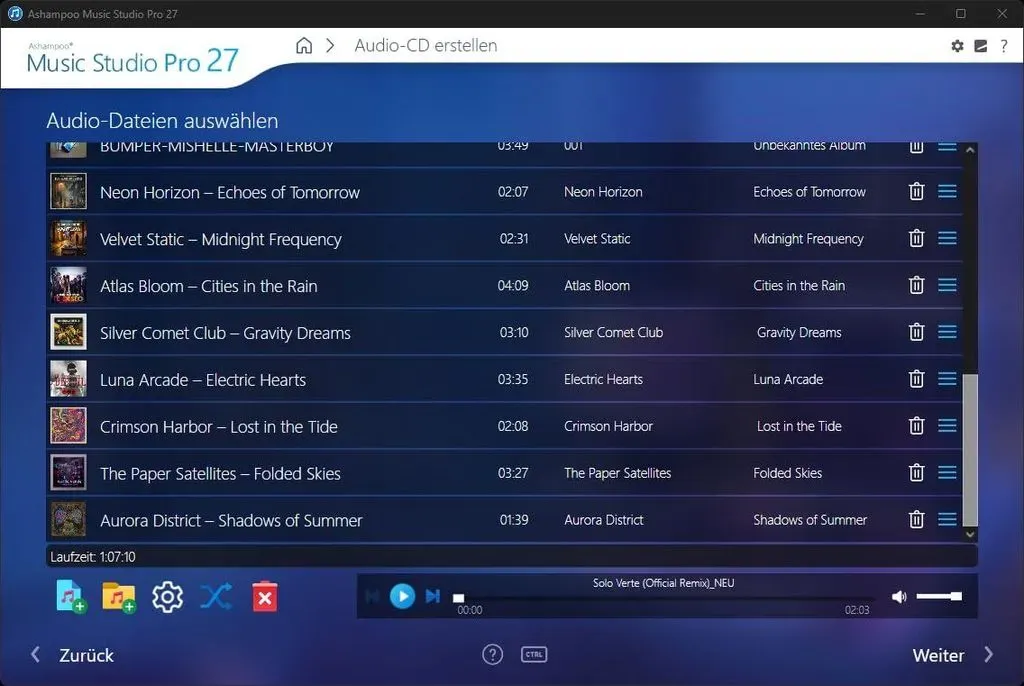Click the track list scrollbar thumb
This screenshot has height=686, width=1024.
[x=970, y=450]
